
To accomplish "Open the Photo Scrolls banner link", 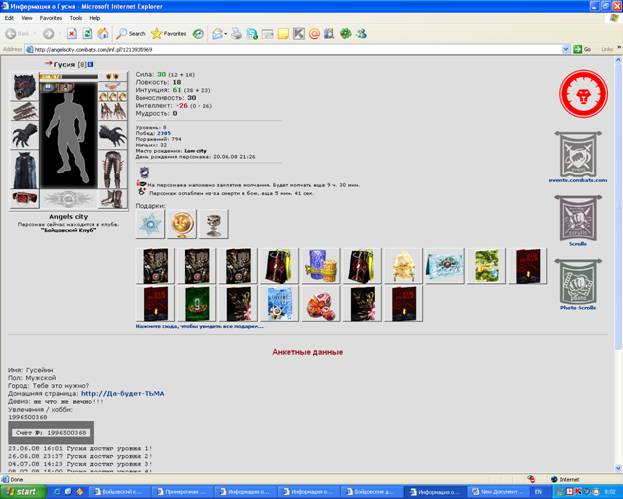I will tap(578, 284).
